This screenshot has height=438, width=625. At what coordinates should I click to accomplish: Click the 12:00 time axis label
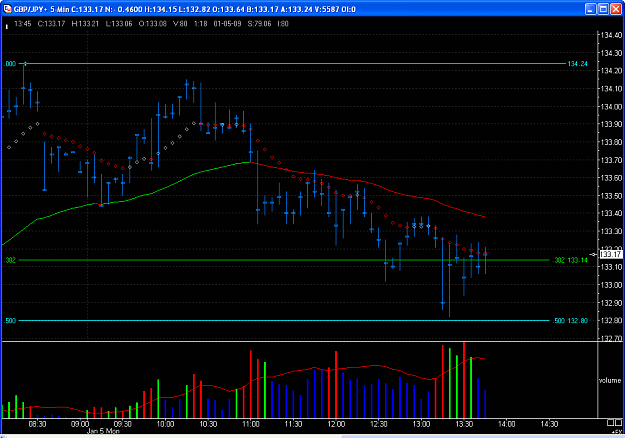(x=336, y=424)
